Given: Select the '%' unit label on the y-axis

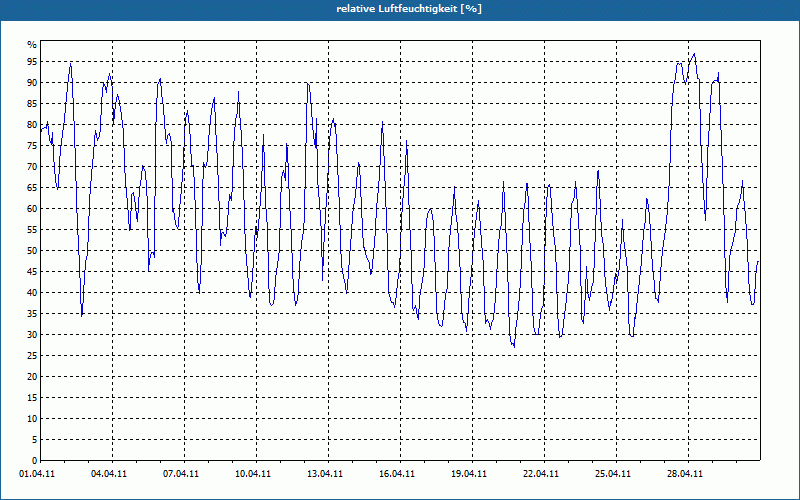Looking at the screenshot, I should click(32, 45).
